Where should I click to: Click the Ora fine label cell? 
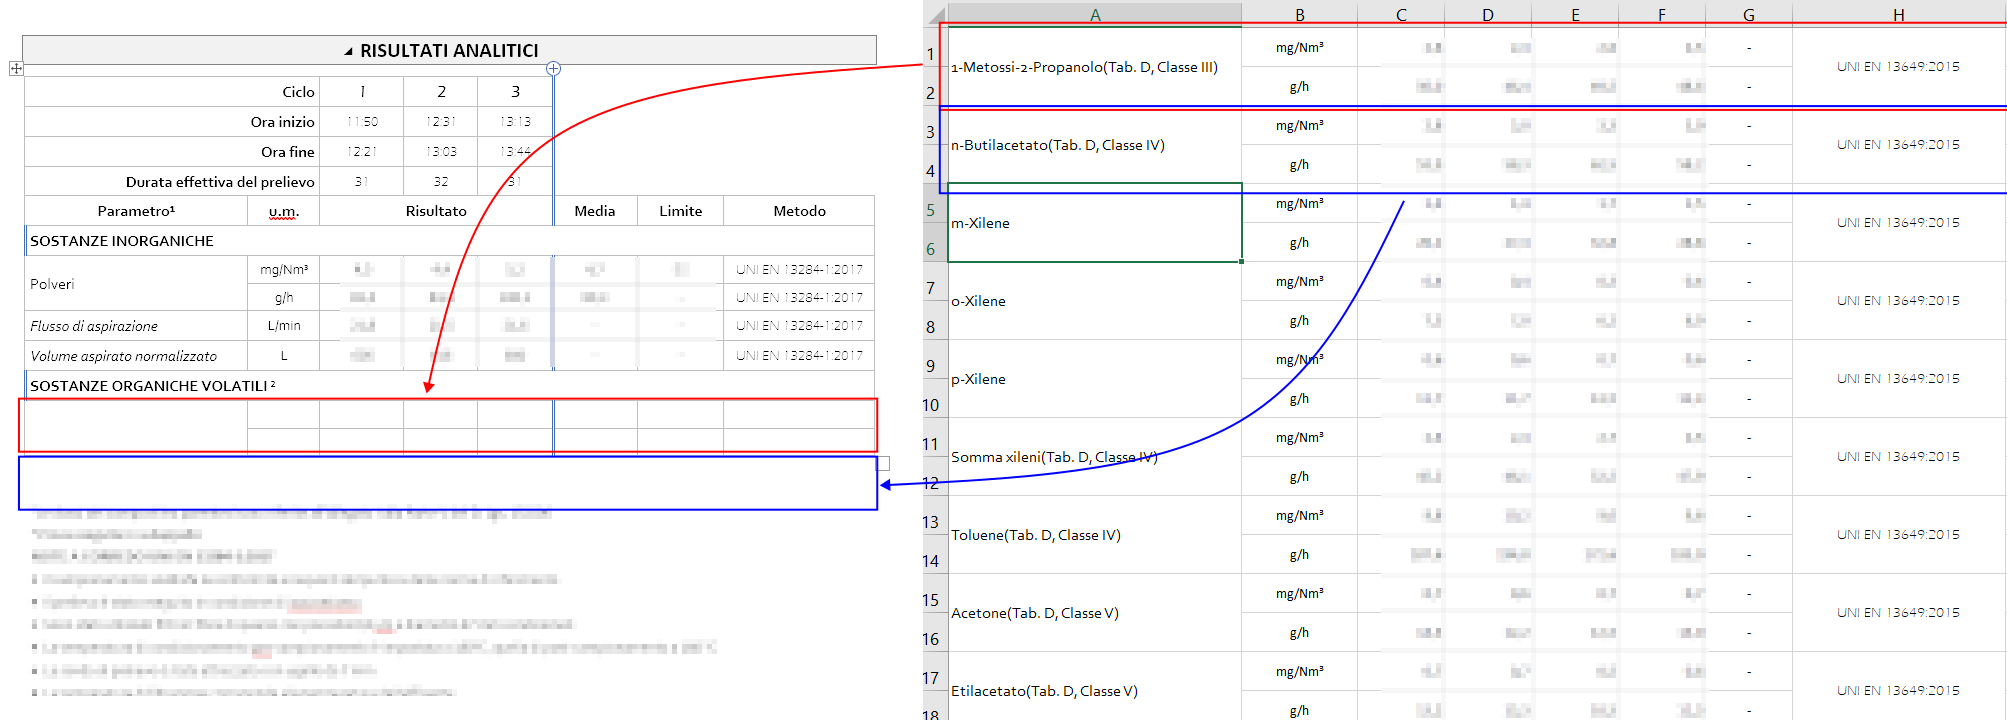pyautogui.click(x=172, y=151)
